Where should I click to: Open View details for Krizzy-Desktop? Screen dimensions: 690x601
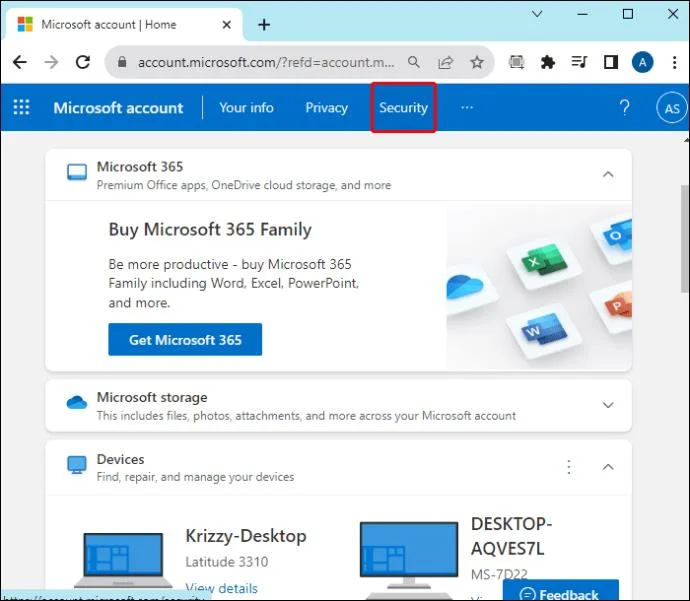coord(221,588)
